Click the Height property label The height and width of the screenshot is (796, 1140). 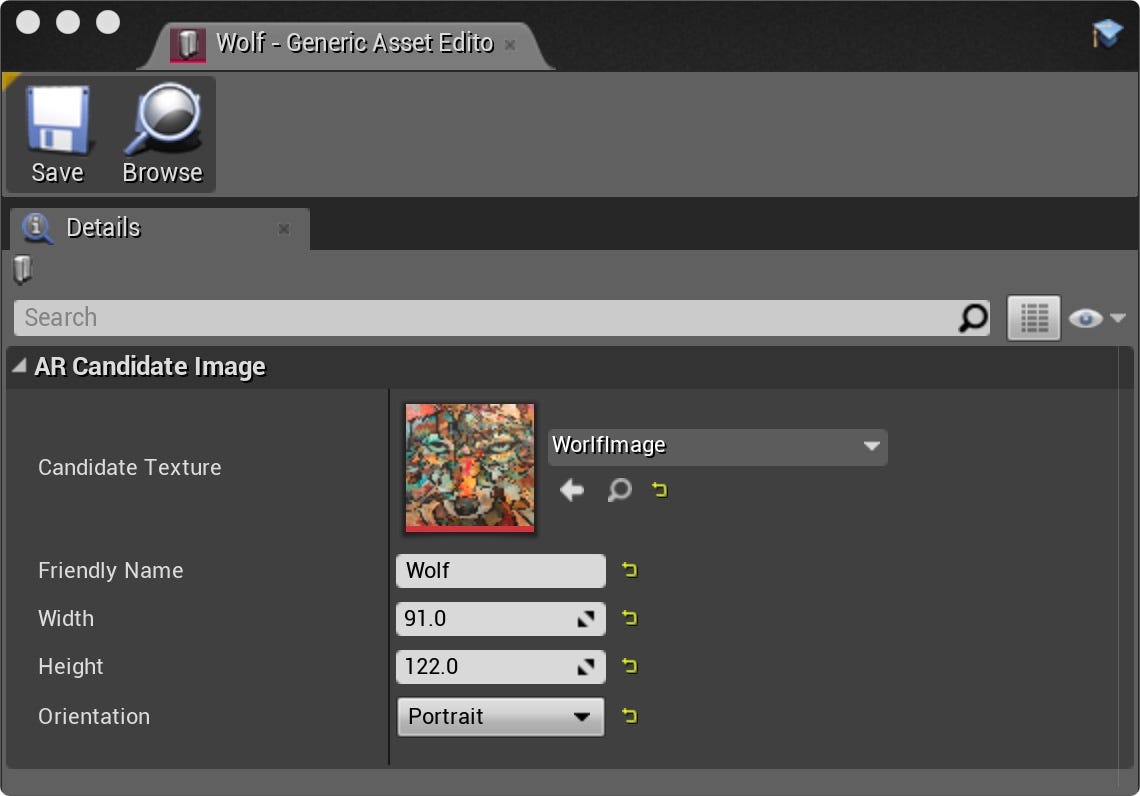click(71, 667)
